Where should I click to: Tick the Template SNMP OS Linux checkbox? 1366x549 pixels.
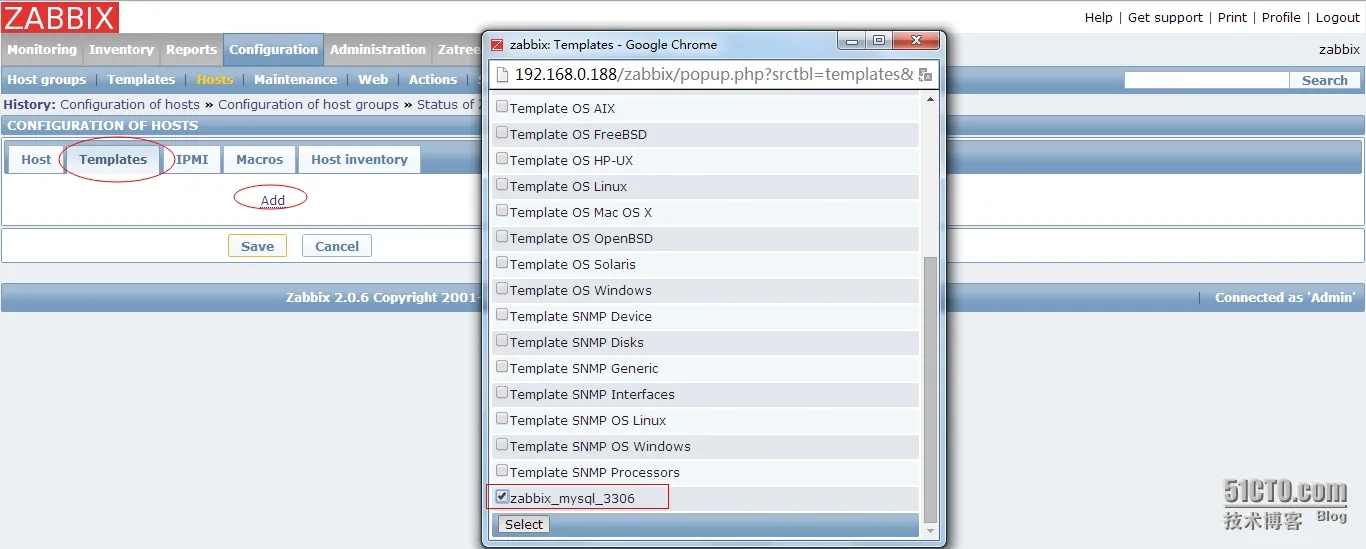pos(502,419)
